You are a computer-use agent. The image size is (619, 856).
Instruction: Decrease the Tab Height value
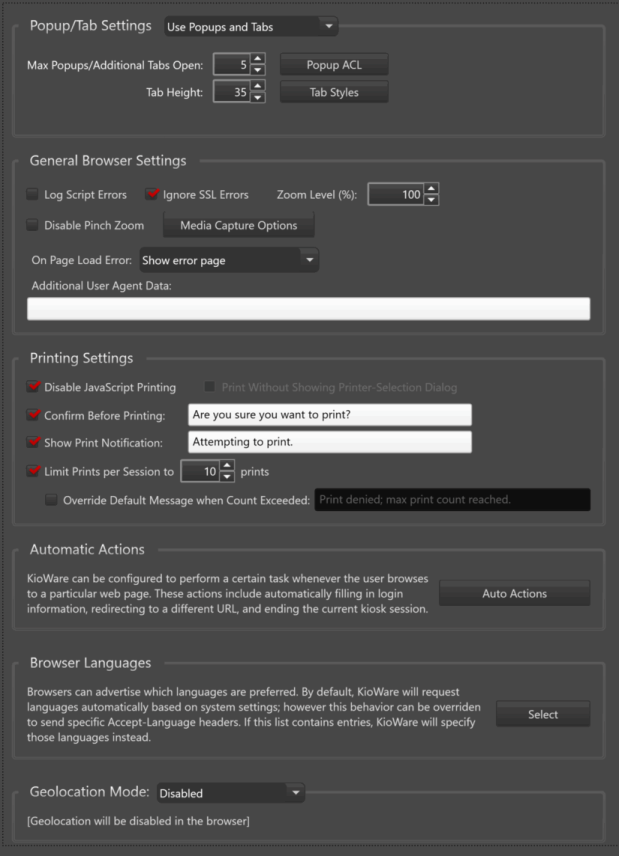pos(258,97)
